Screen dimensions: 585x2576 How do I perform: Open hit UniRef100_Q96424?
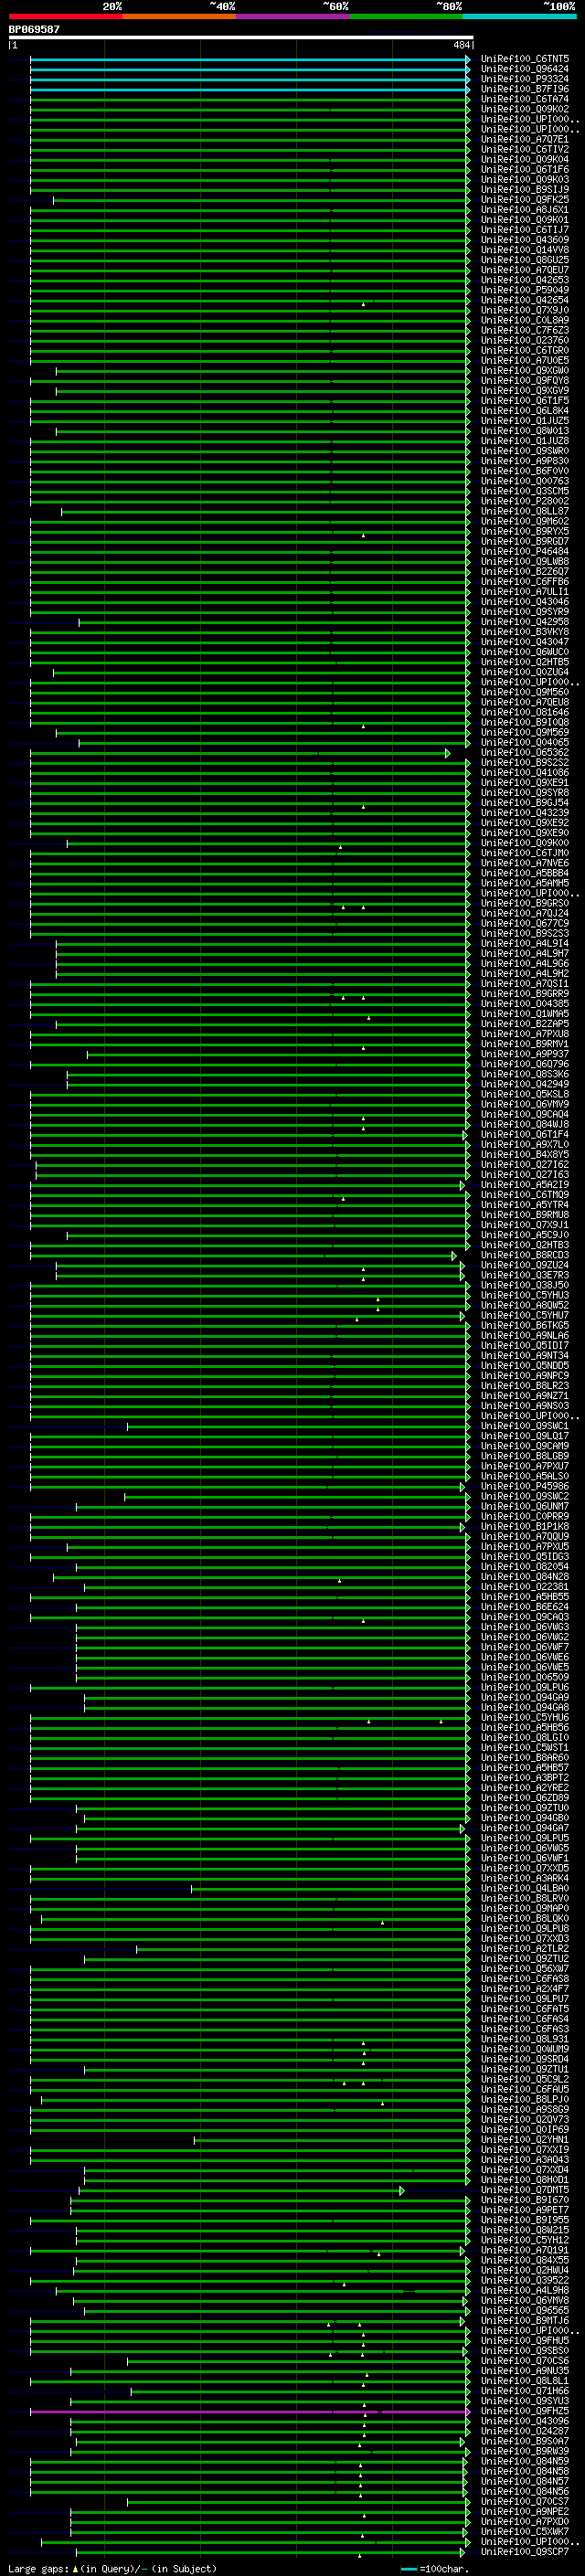pyautogui.click(x=525, y=69)
